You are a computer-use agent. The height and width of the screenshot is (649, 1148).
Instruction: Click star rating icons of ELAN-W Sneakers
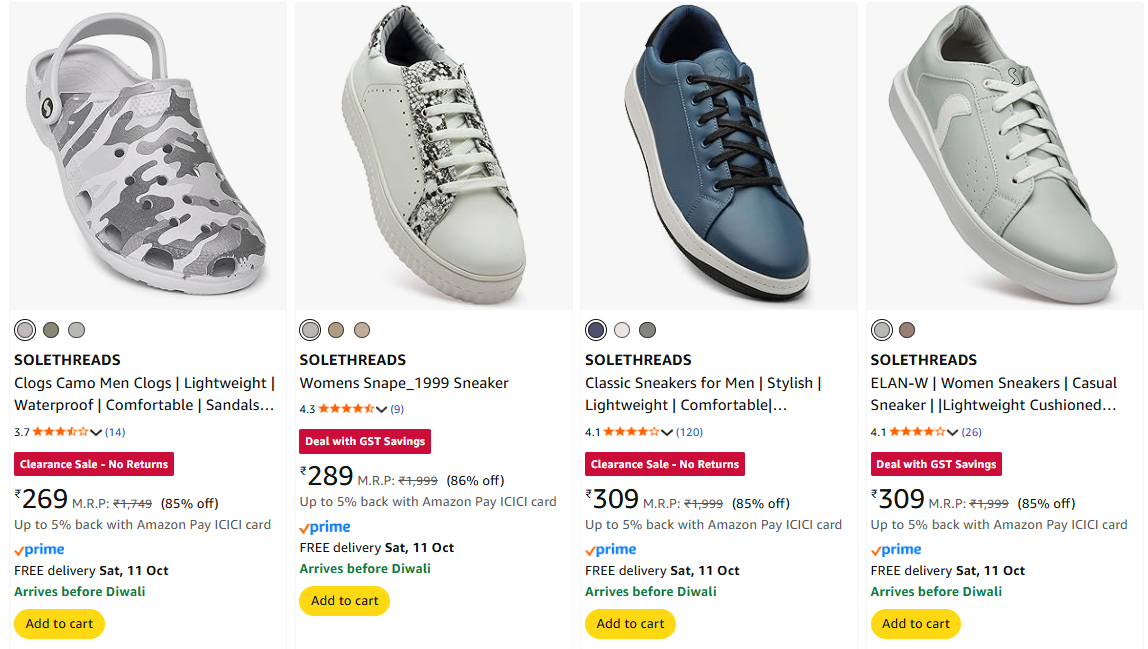coord(916,432)
